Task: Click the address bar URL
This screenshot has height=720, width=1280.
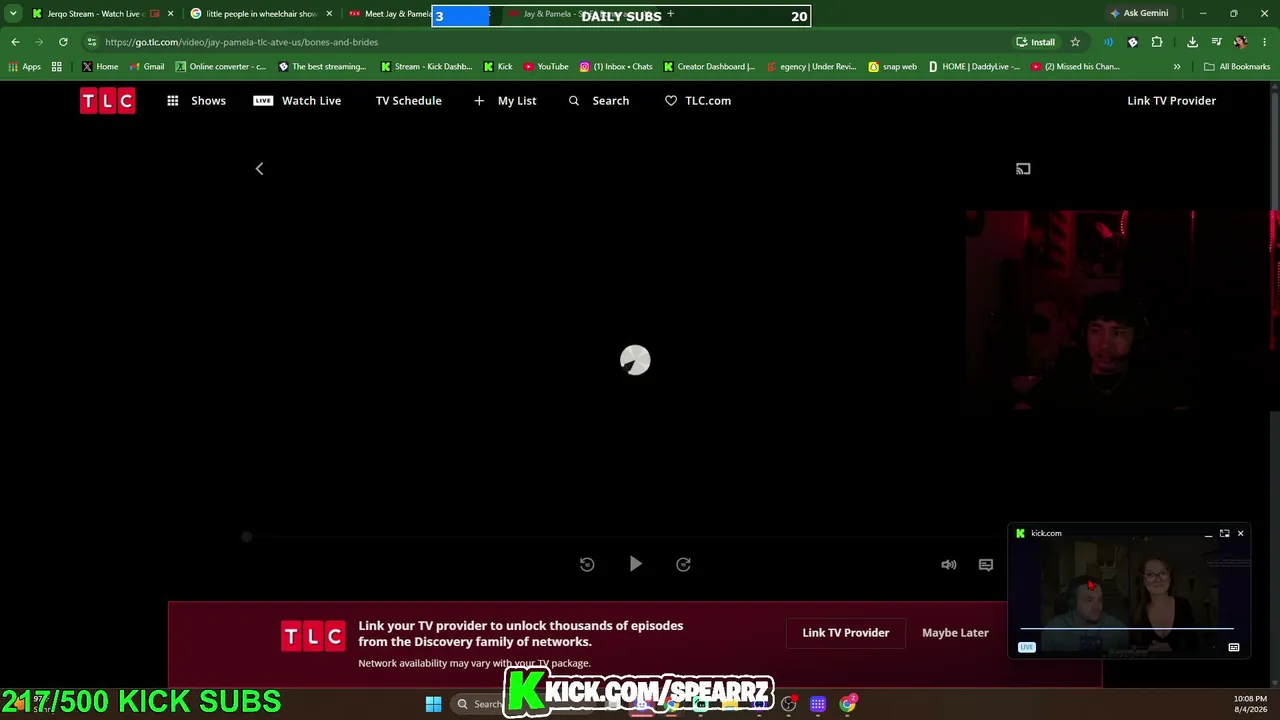Action: [x=242, y=42]
